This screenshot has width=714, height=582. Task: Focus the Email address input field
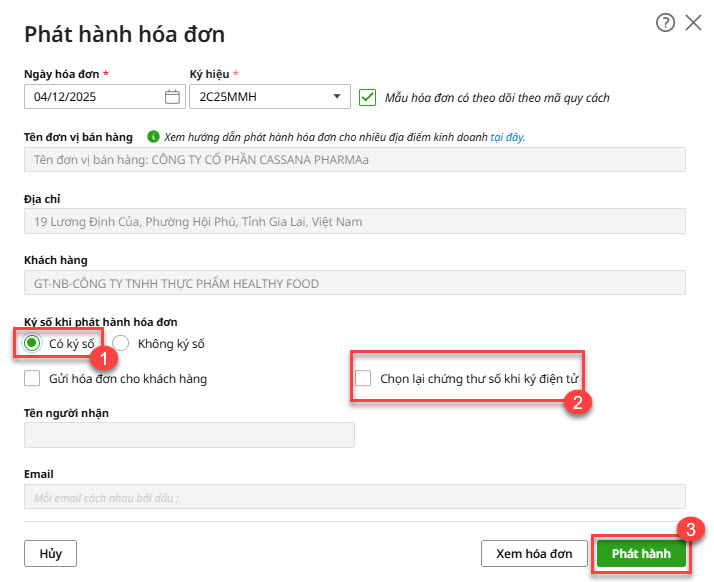pos(354,497)
